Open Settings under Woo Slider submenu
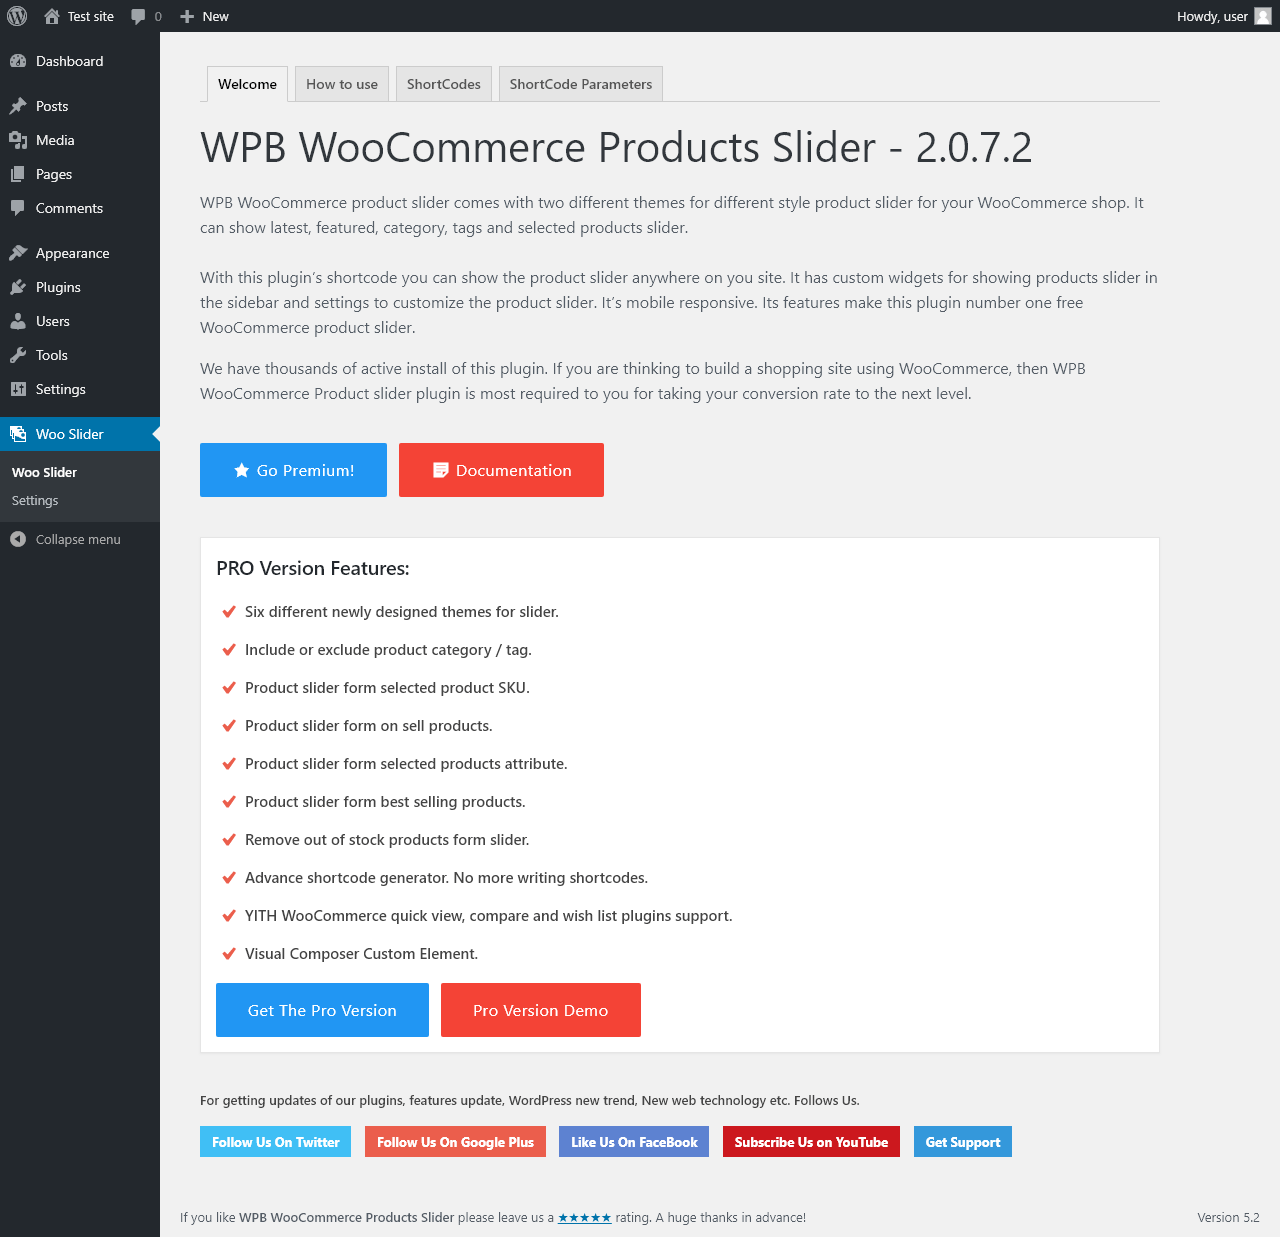 tap(35, 500)
